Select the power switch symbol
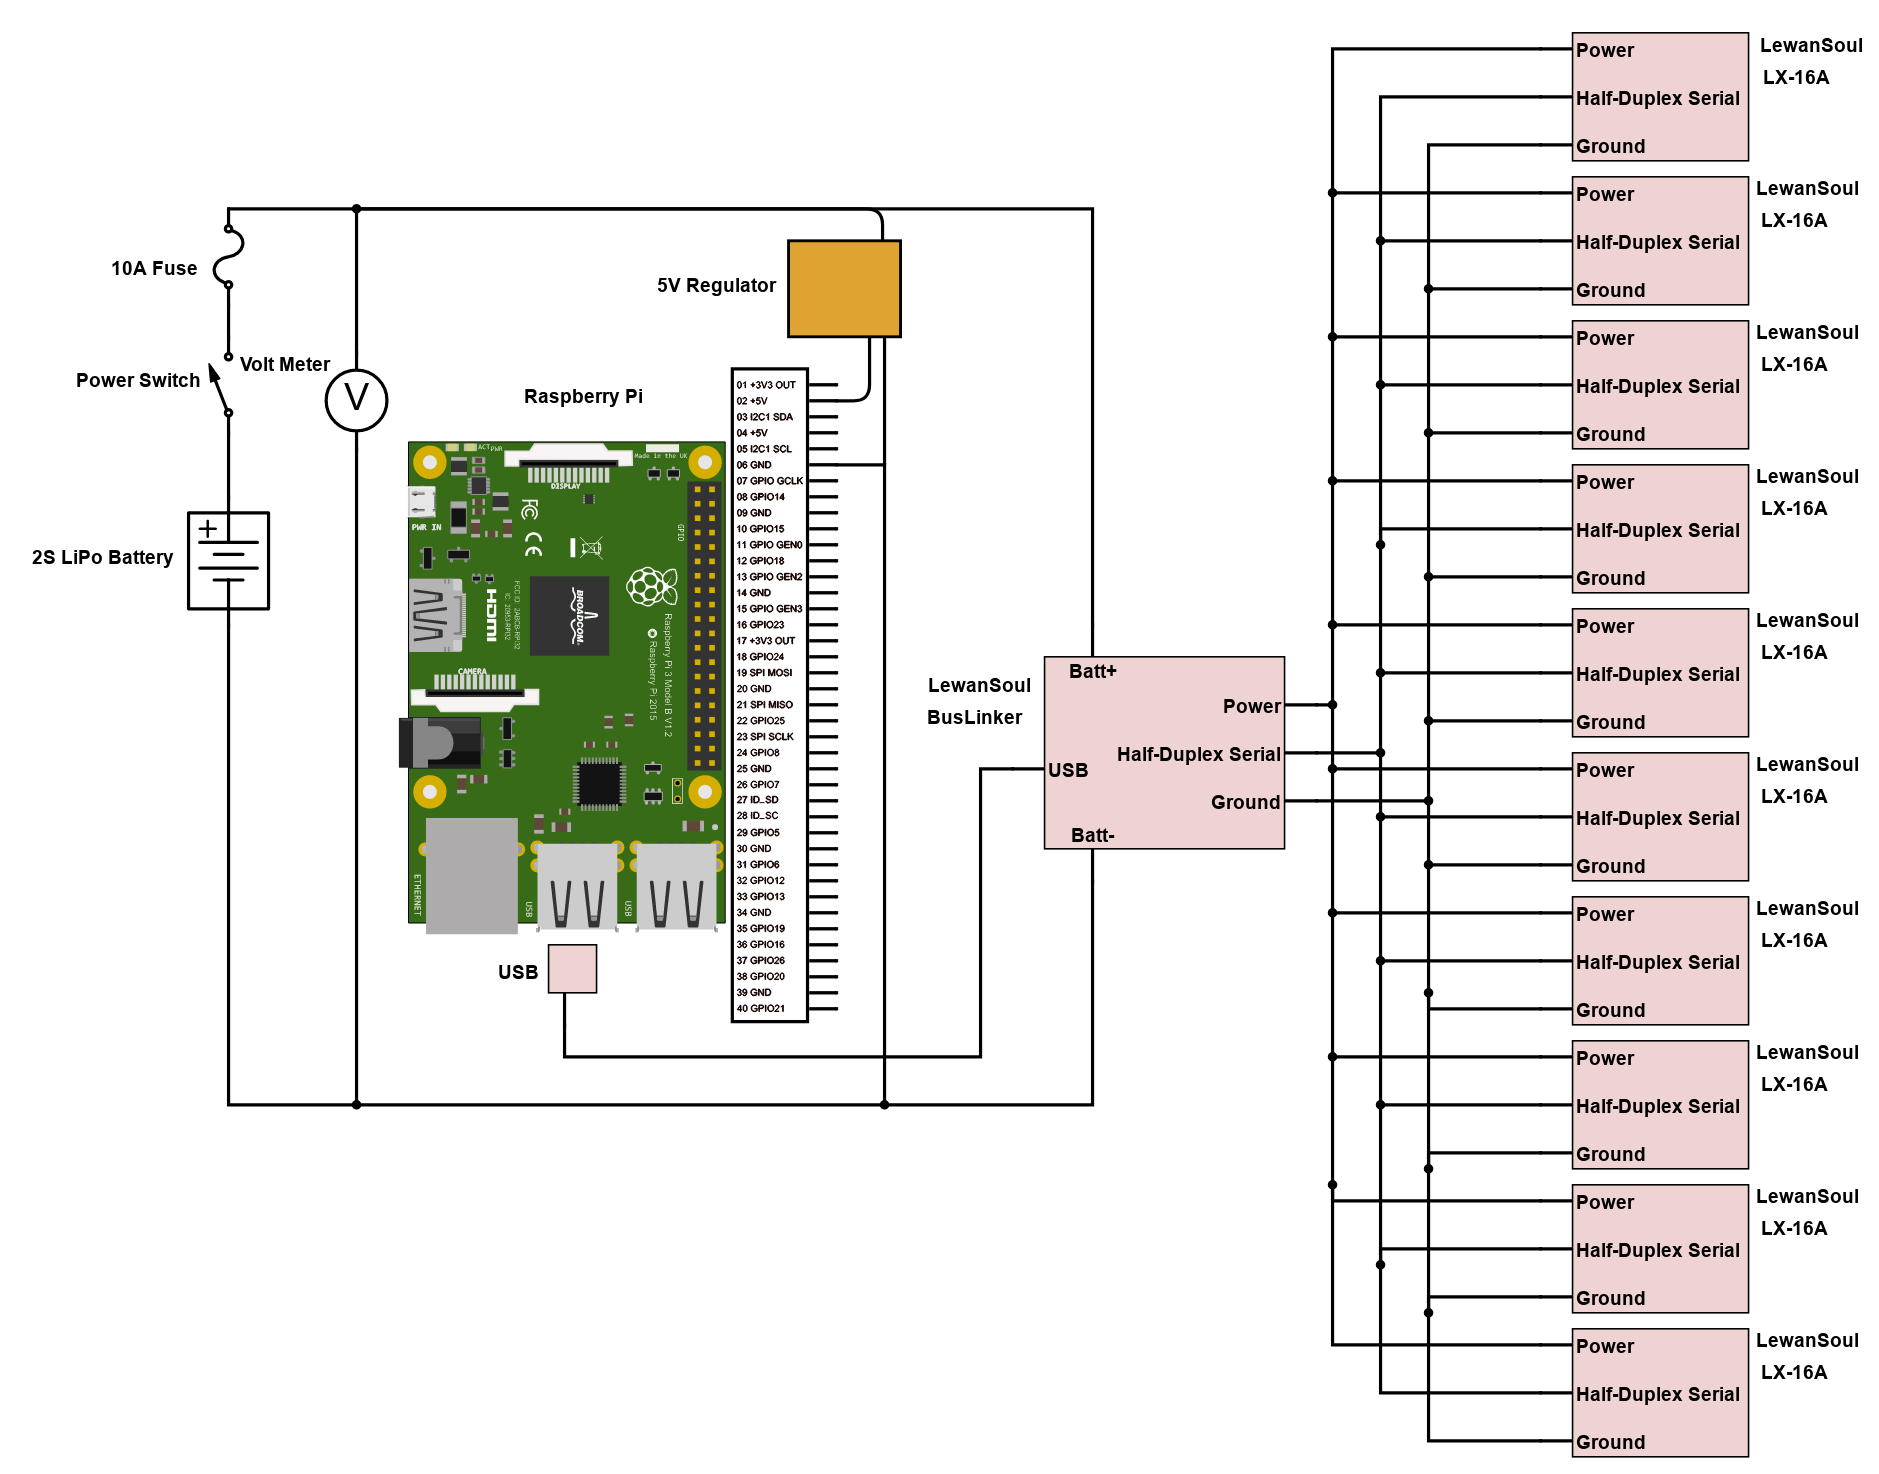 (x=220, y=386)
